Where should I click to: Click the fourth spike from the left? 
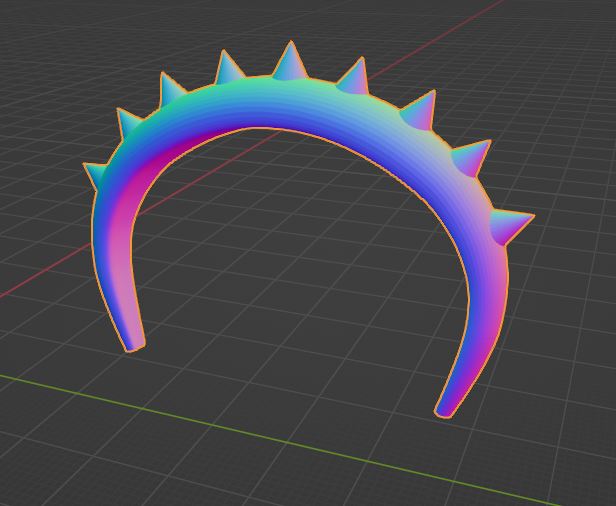229,70
